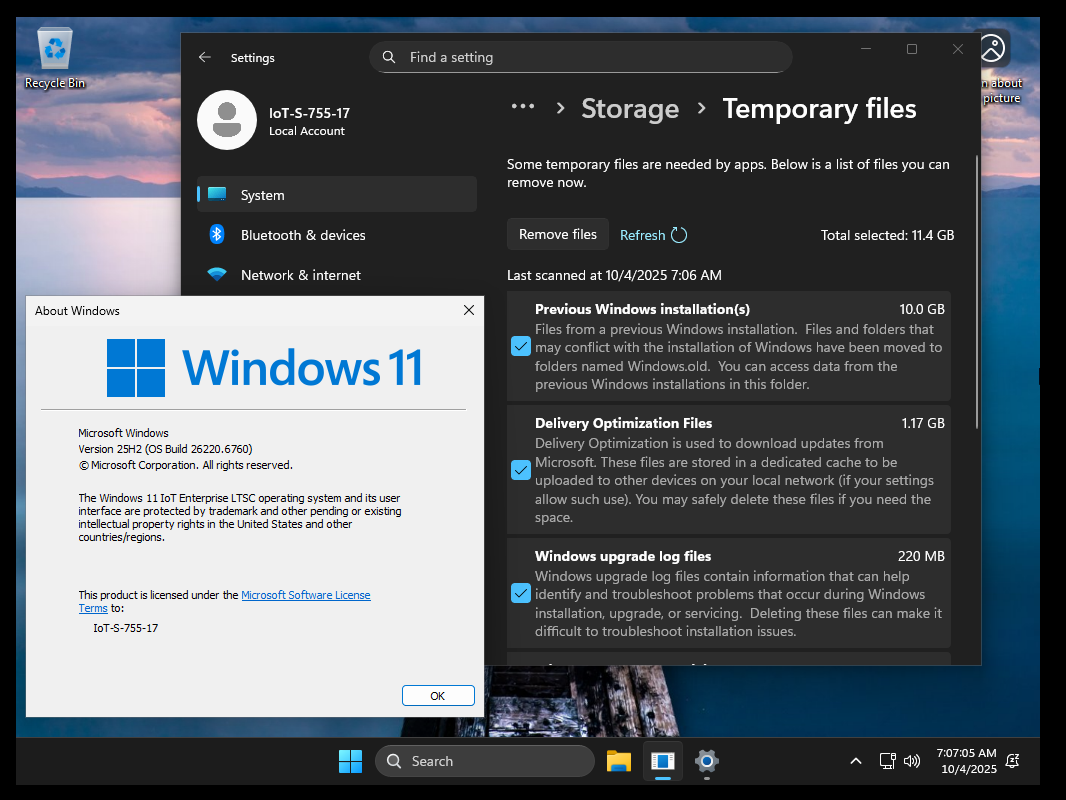Click the Bluetooth icon in sidebar
1066x800 pixels.
coord(217,234)
